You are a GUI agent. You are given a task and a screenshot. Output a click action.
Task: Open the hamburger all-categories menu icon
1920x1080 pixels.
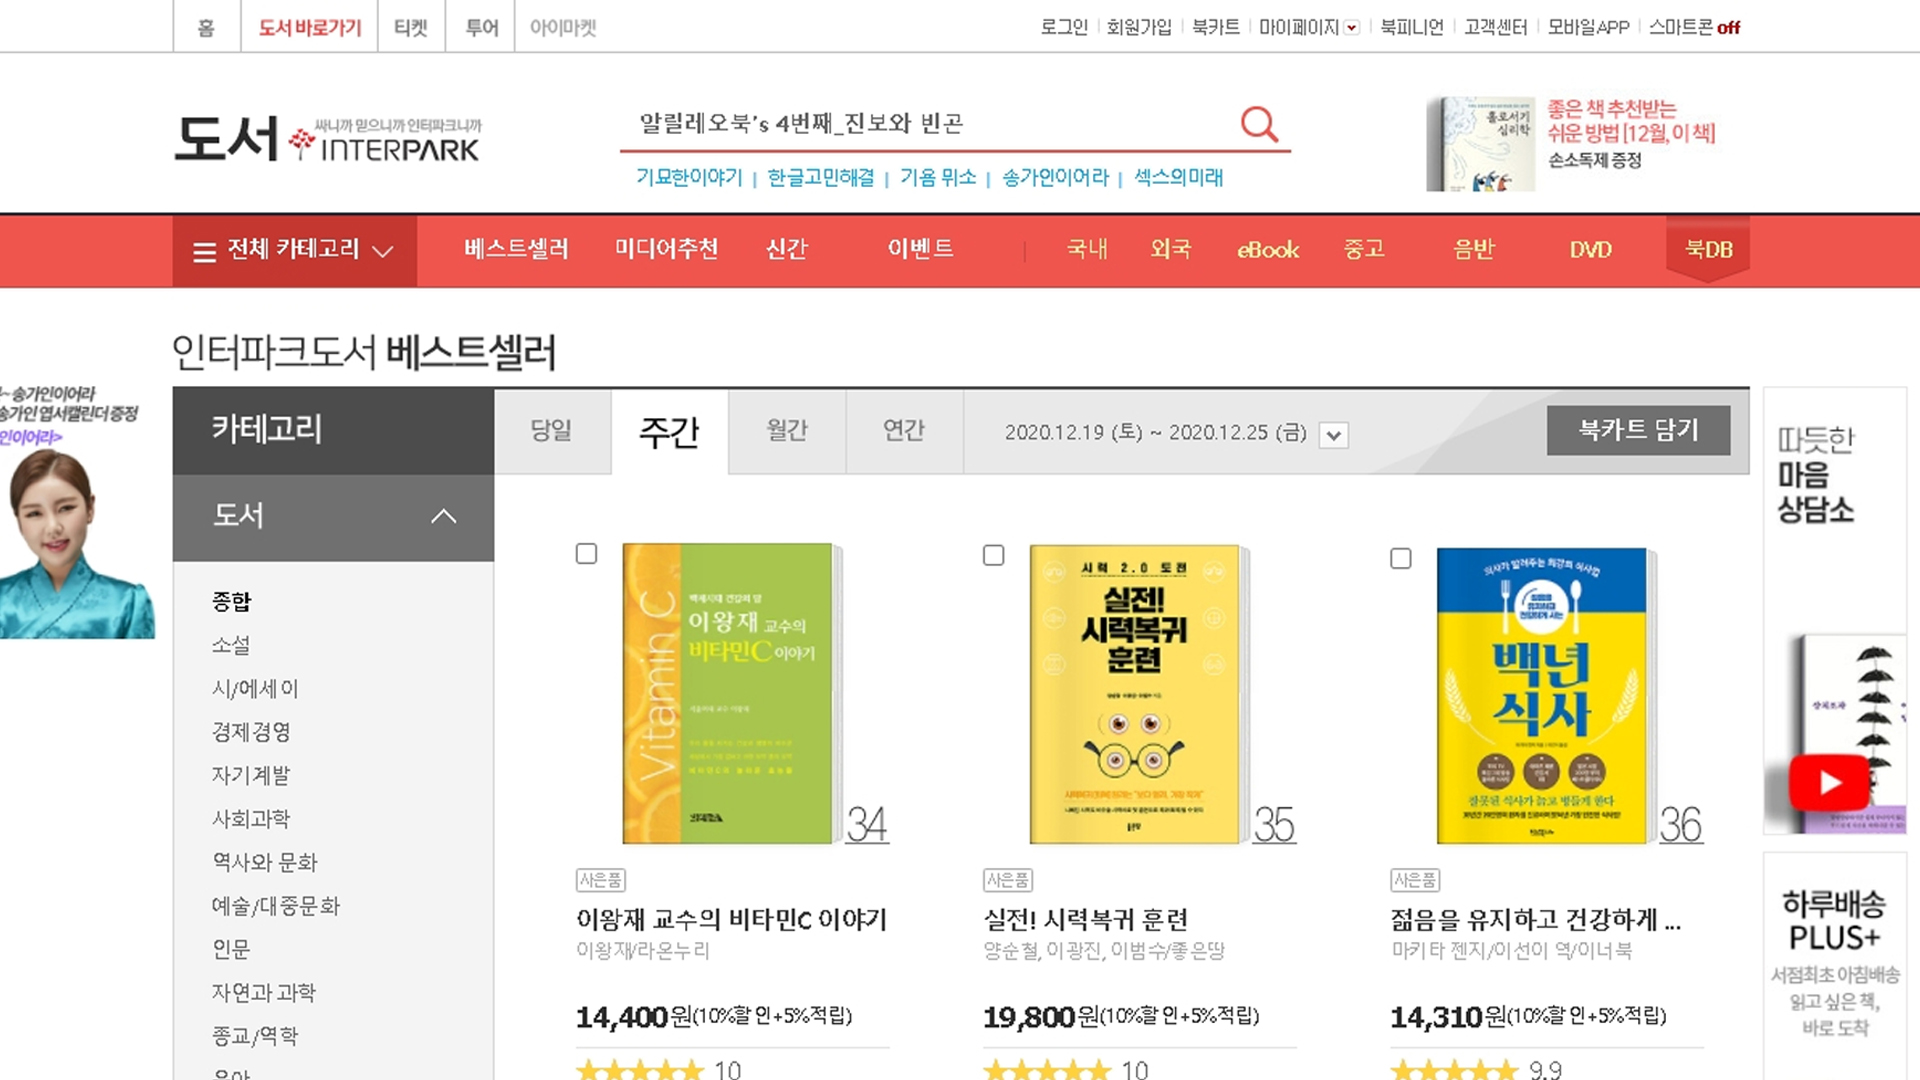tap(204, 251)
